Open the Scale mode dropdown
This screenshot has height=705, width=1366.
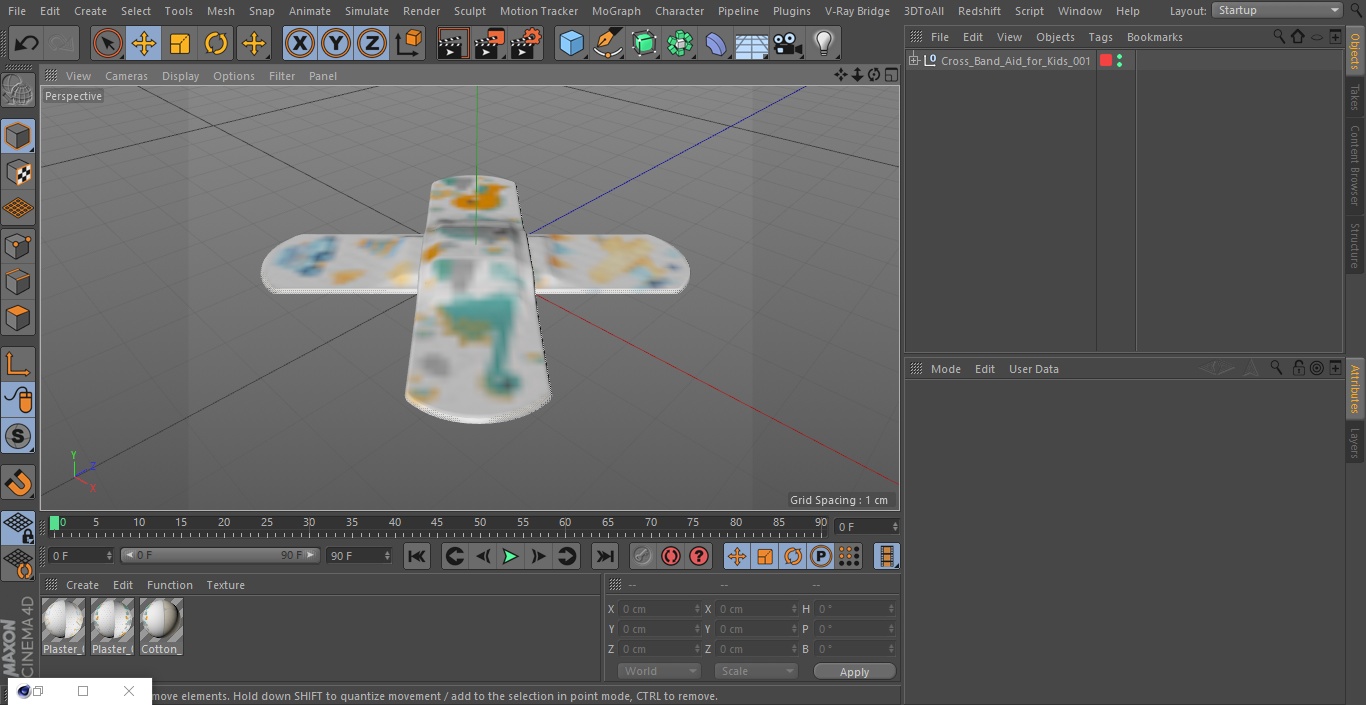tap(756, 671)
